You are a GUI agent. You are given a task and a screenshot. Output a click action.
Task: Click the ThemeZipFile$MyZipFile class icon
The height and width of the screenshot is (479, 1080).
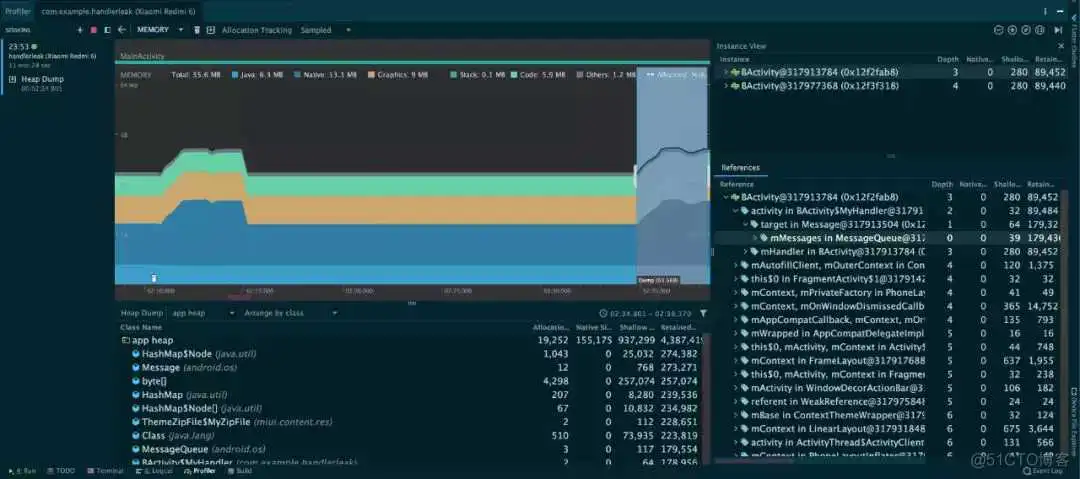click(136, 422)
